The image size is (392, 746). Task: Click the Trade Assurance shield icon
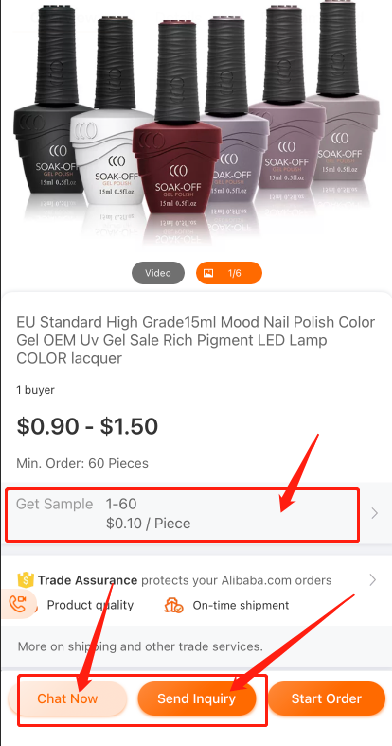26,580
